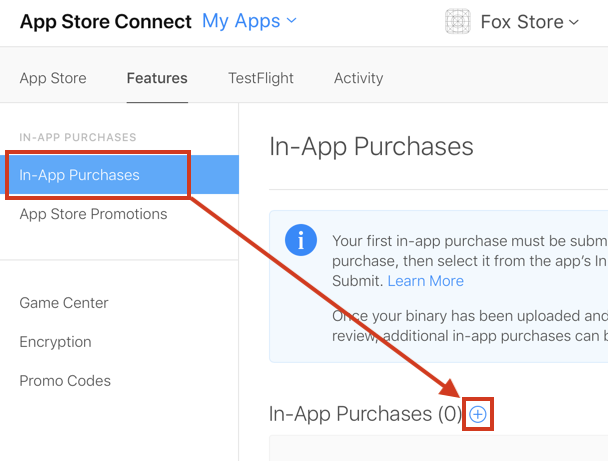Viewport: 608px width, 461px height.
Task: Open the TestFlight tab
Action: tap(261, 78)
